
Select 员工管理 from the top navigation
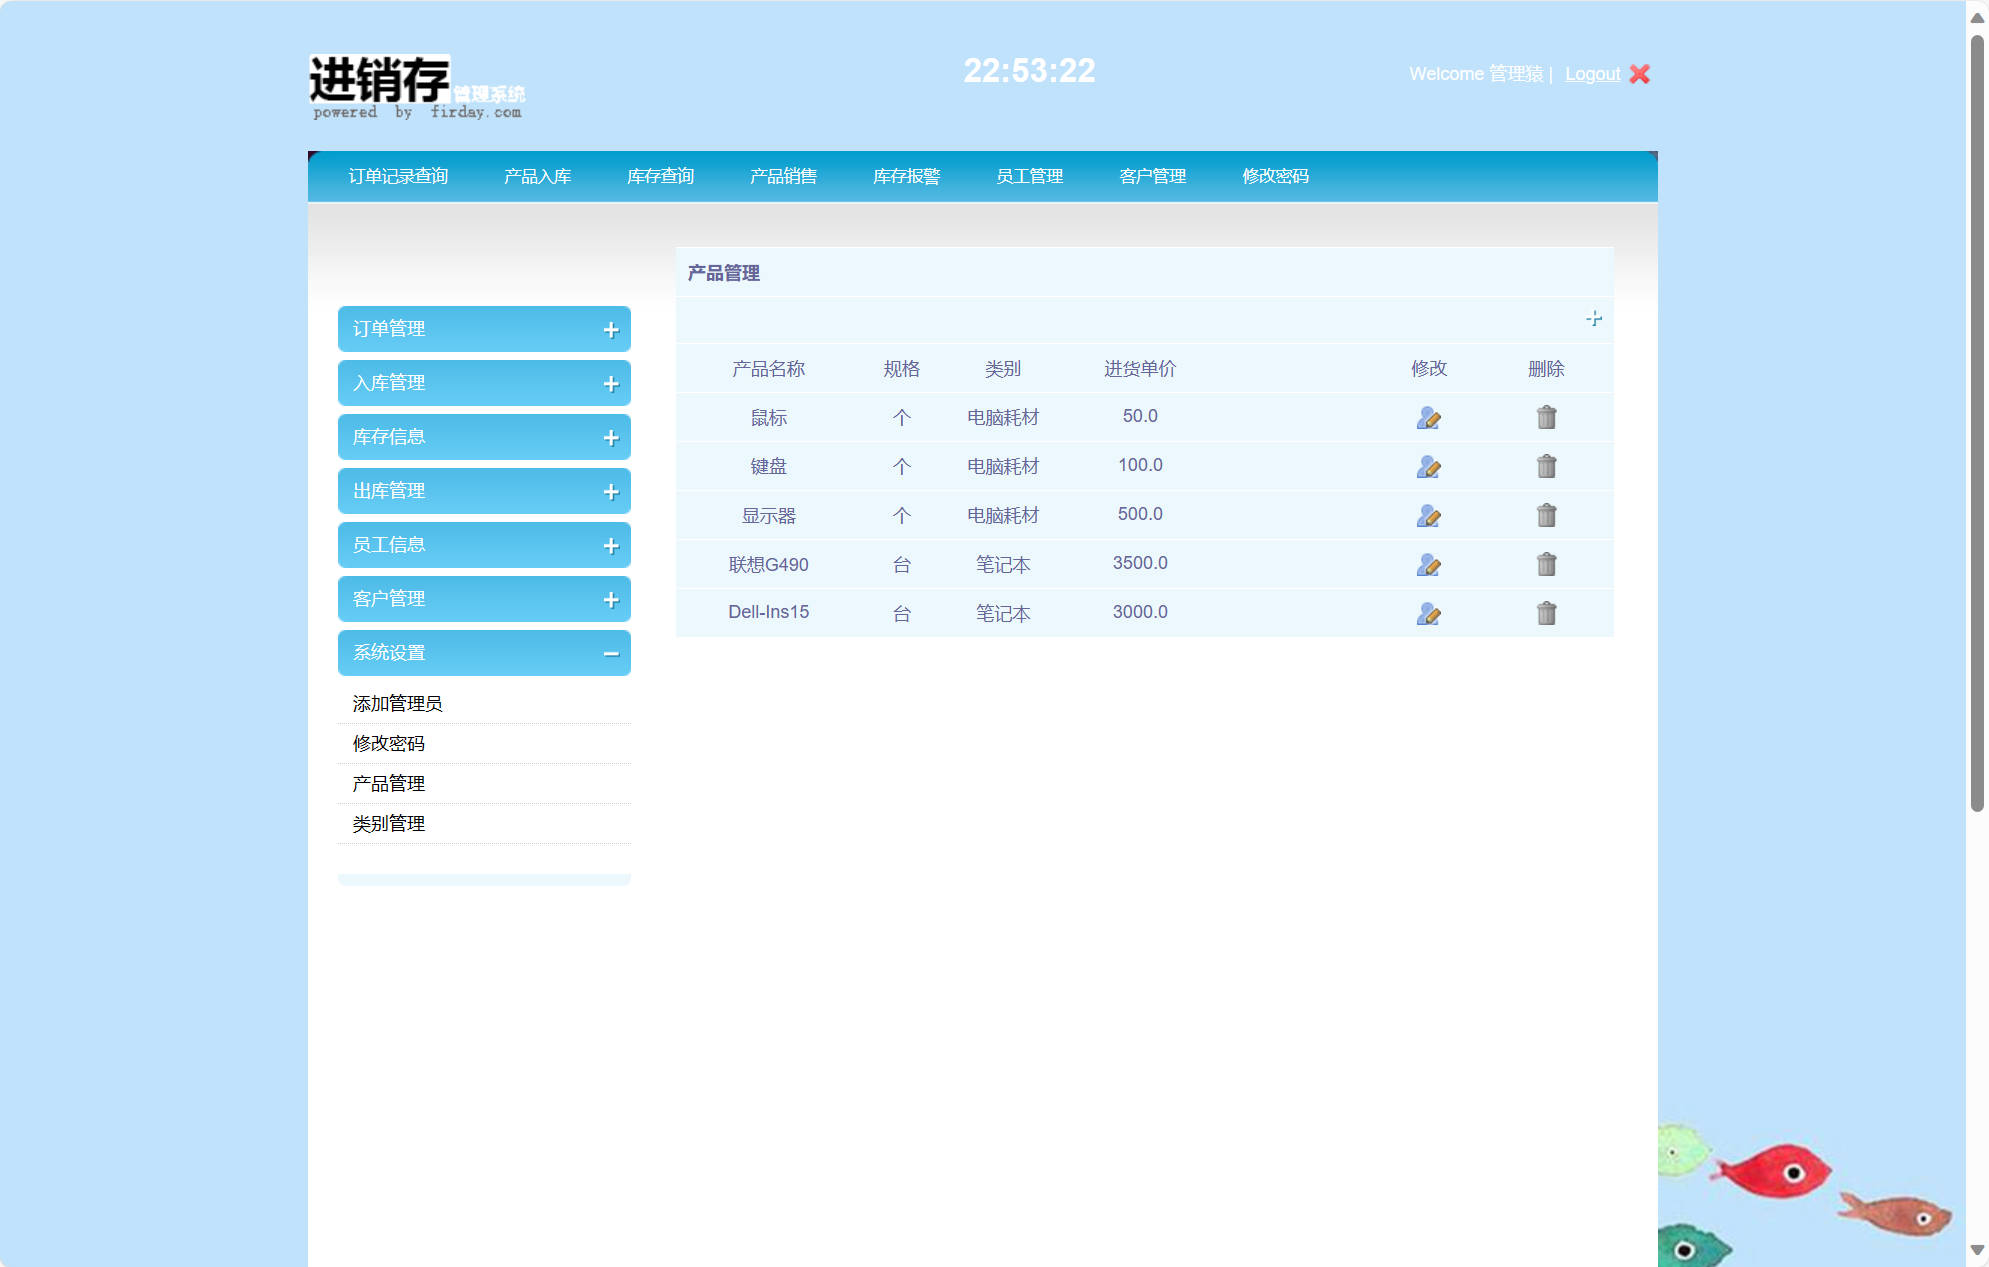(1029, 176)
